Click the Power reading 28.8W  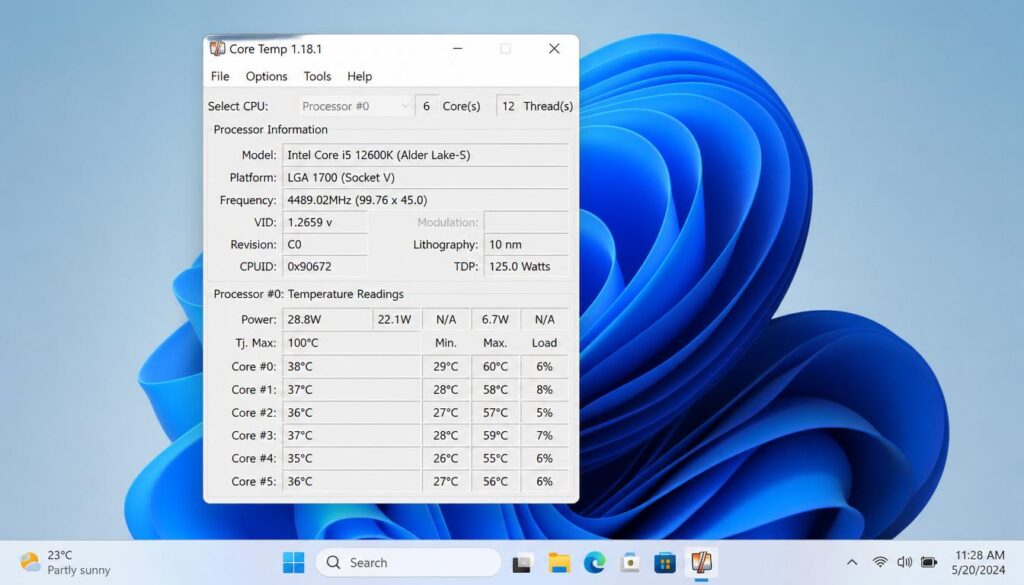[x=327, y=319]
